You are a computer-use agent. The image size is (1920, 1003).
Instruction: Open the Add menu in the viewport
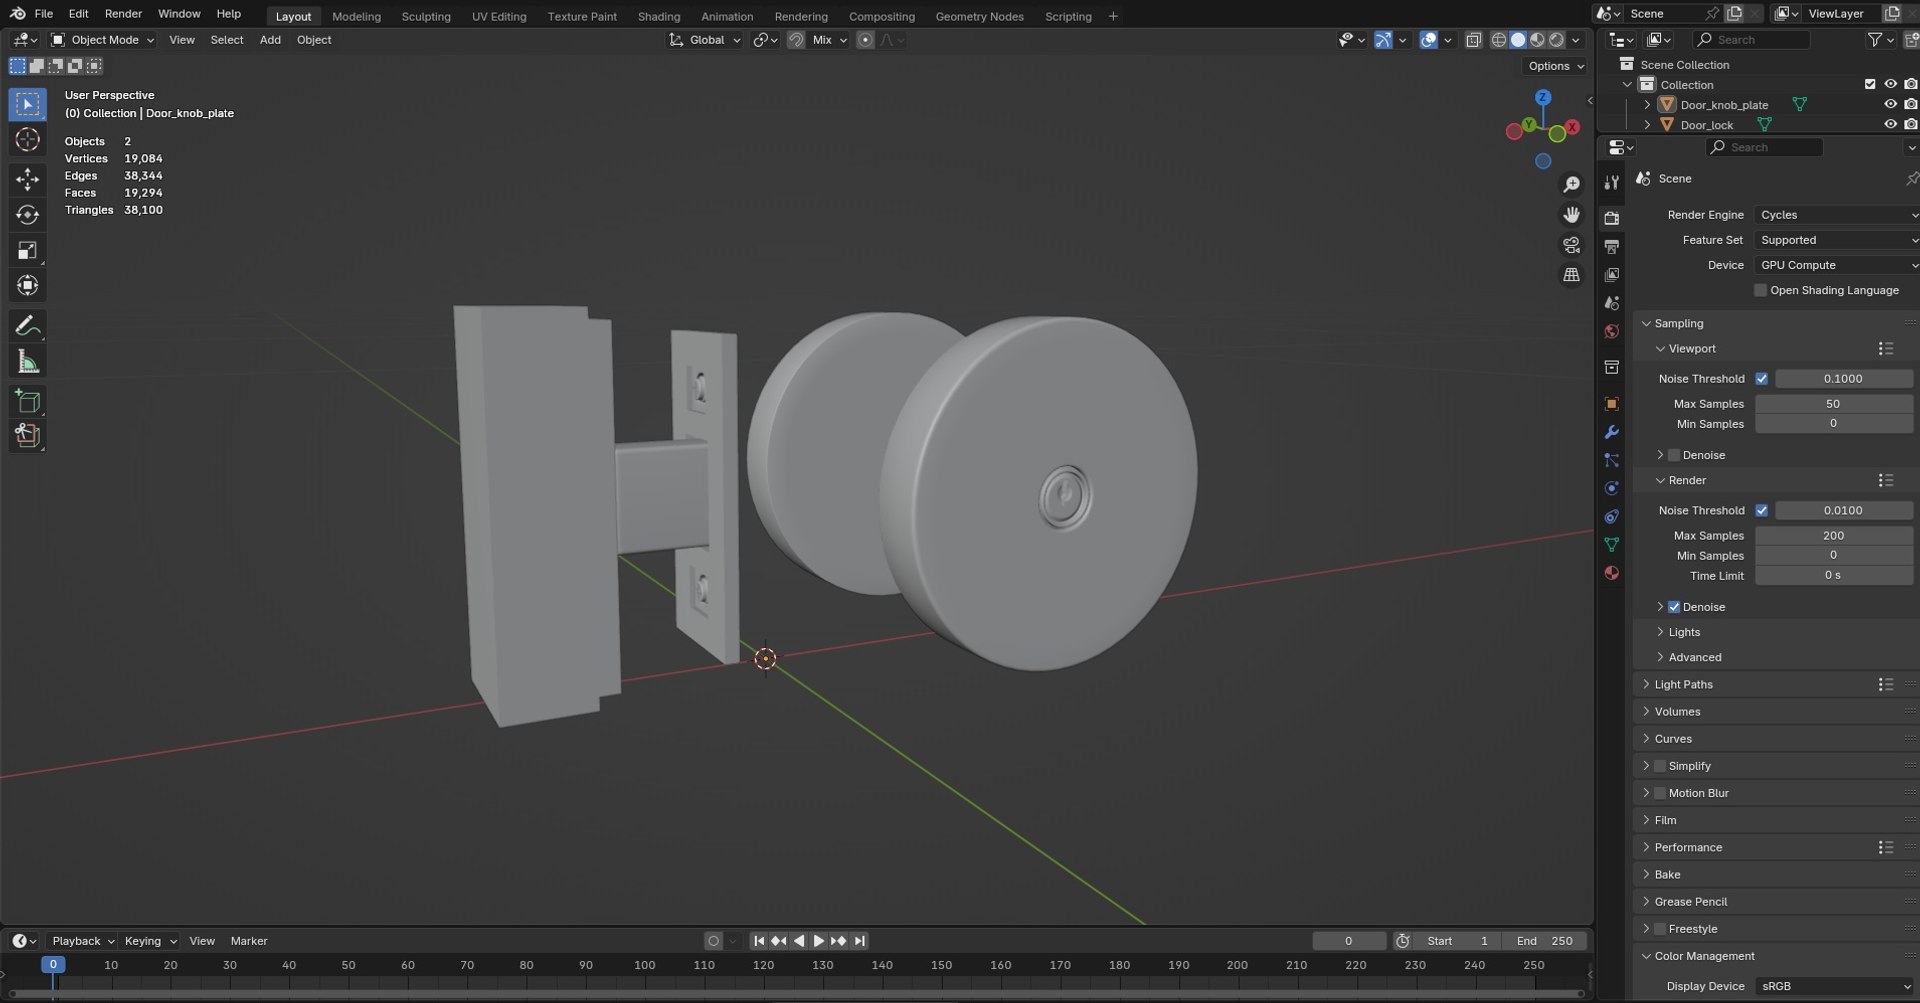tap(270, 40)
